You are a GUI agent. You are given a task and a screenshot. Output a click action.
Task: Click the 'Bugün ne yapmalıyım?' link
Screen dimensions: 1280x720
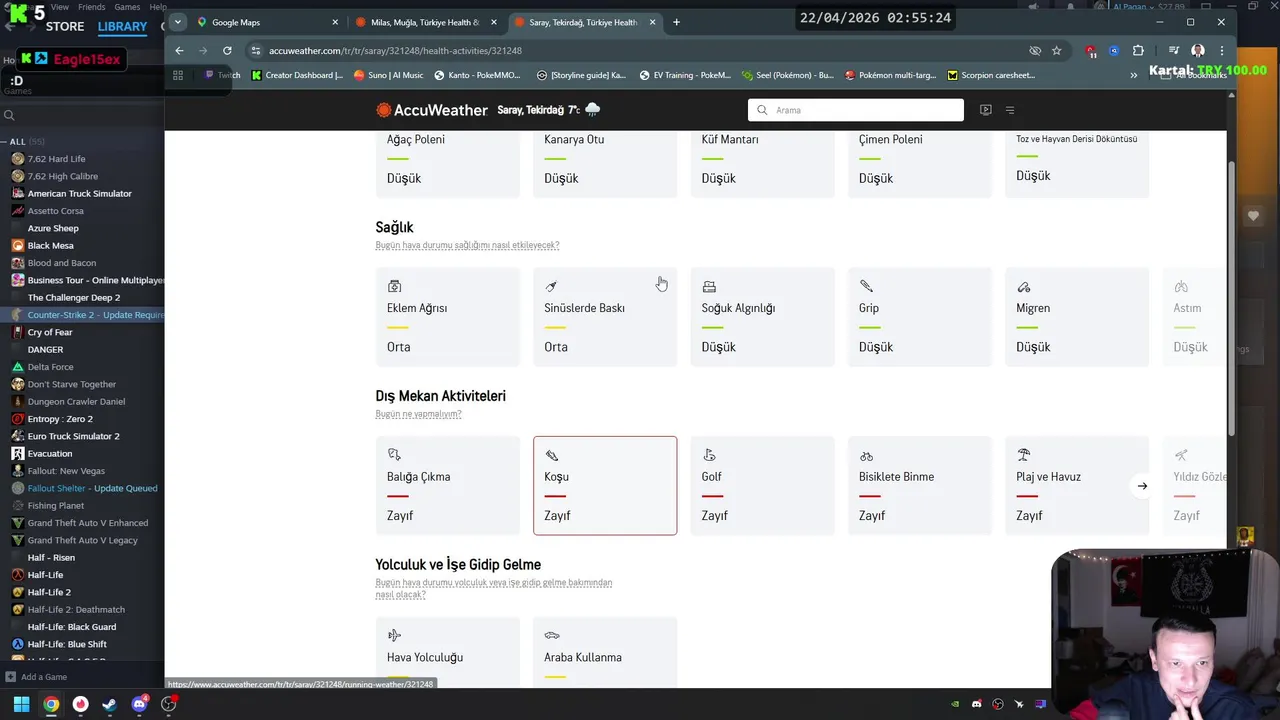(418, 414)
